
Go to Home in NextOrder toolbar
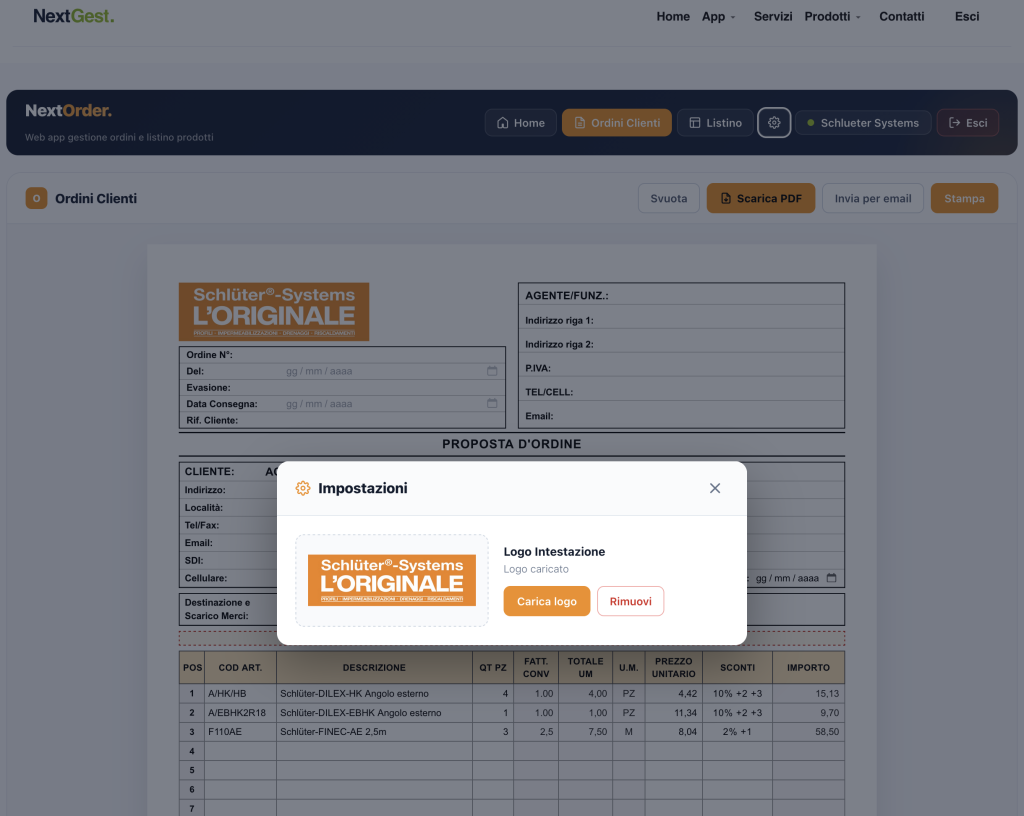[x=520, y=123]
